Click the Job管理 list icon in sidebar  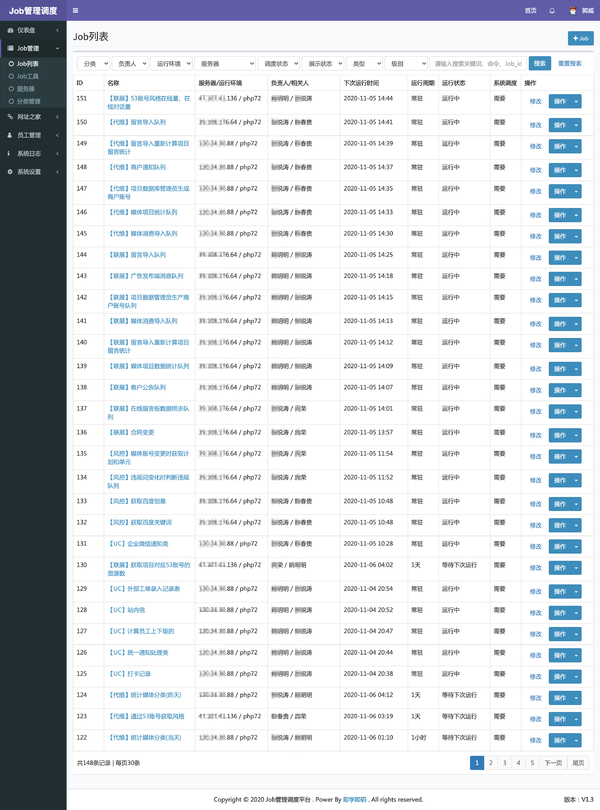tap(10, 48)
